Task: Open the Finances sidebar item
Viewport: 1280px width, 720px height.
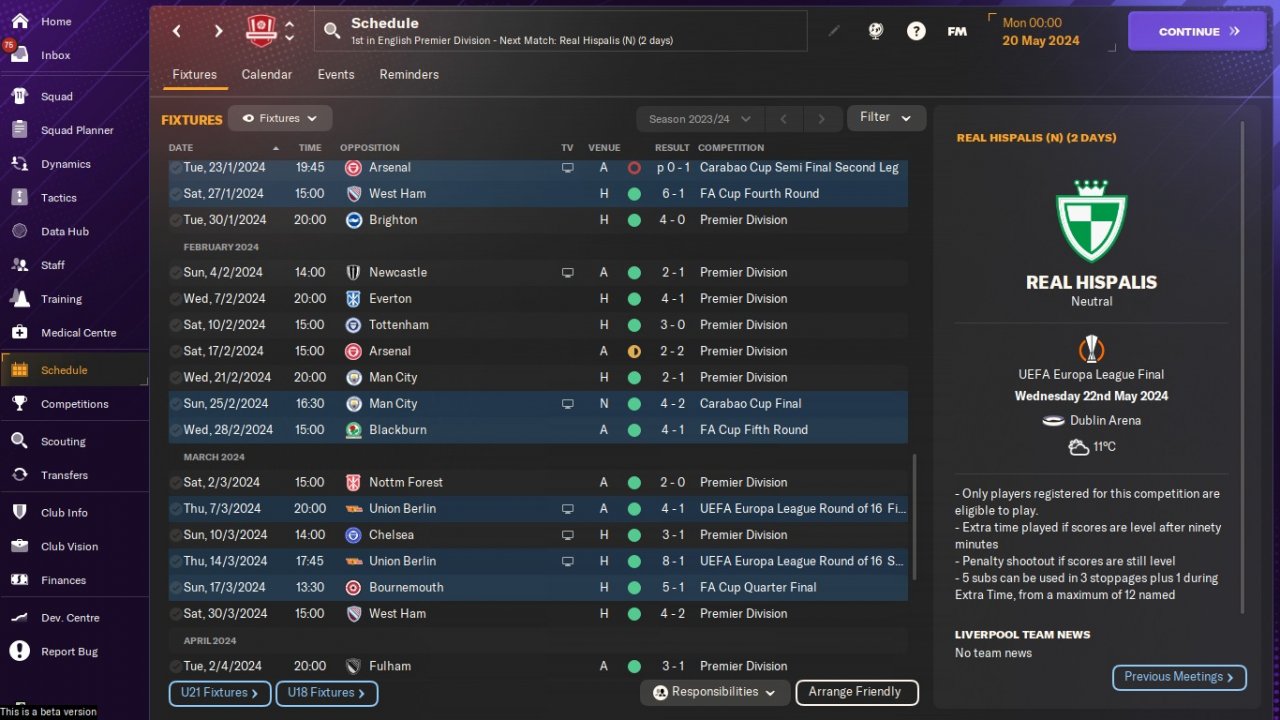Action: (63, 580)
